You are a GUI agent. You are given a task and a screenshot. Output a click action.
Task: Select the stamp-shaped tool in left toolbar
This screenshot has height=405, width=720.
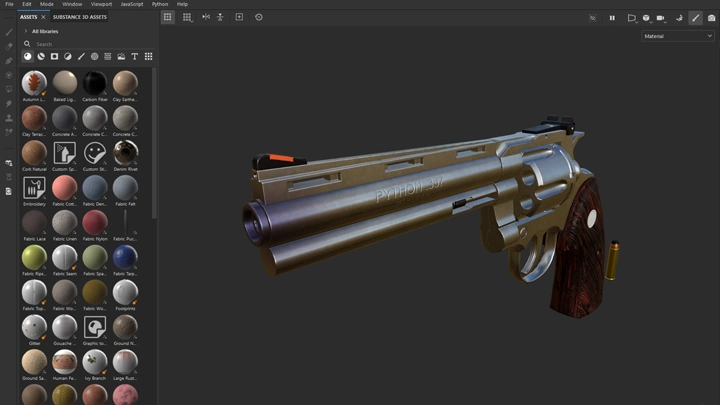9,118
